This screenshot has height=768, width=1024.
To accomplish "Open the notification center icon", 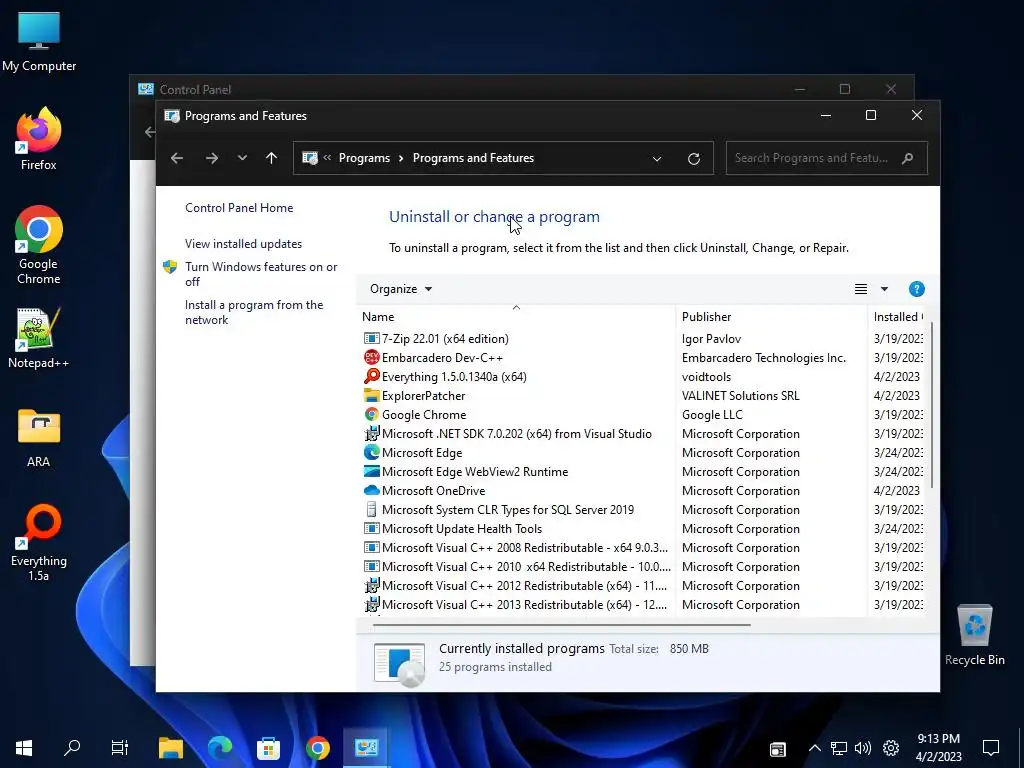I will [x=991, y=748].
